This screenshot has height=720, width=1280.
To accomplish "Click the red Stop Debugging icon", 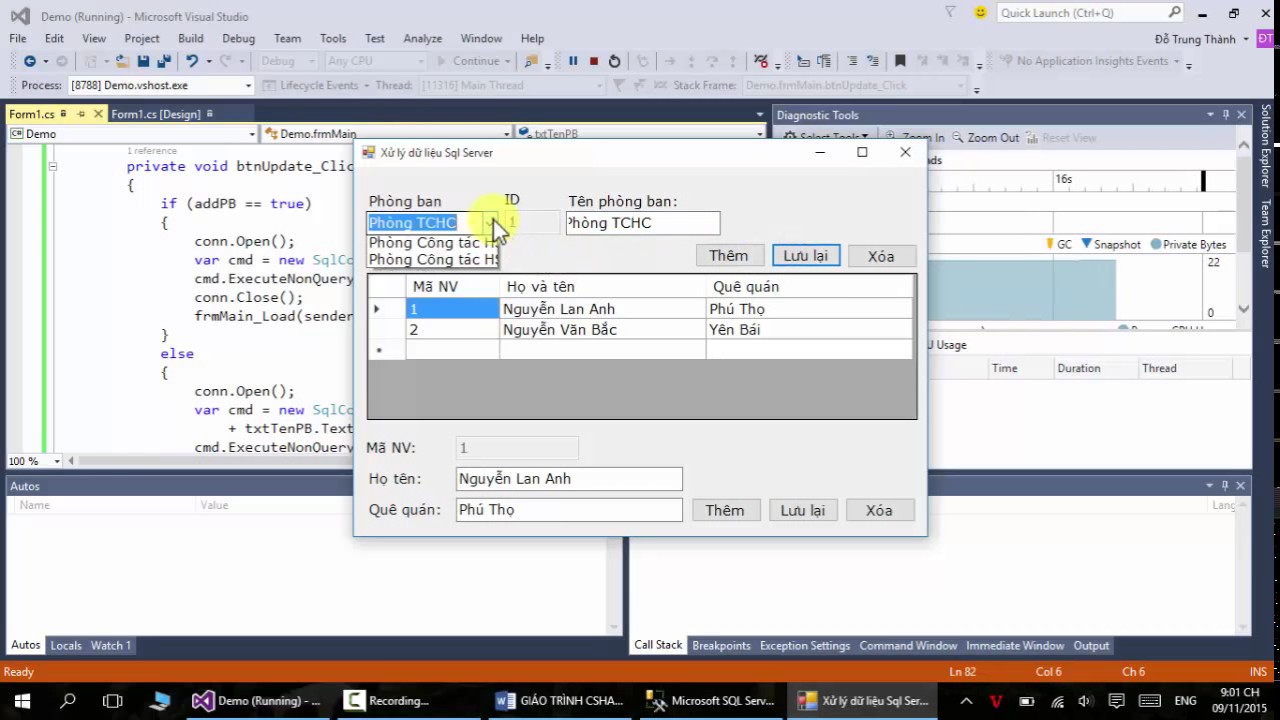I will (593, 61).
